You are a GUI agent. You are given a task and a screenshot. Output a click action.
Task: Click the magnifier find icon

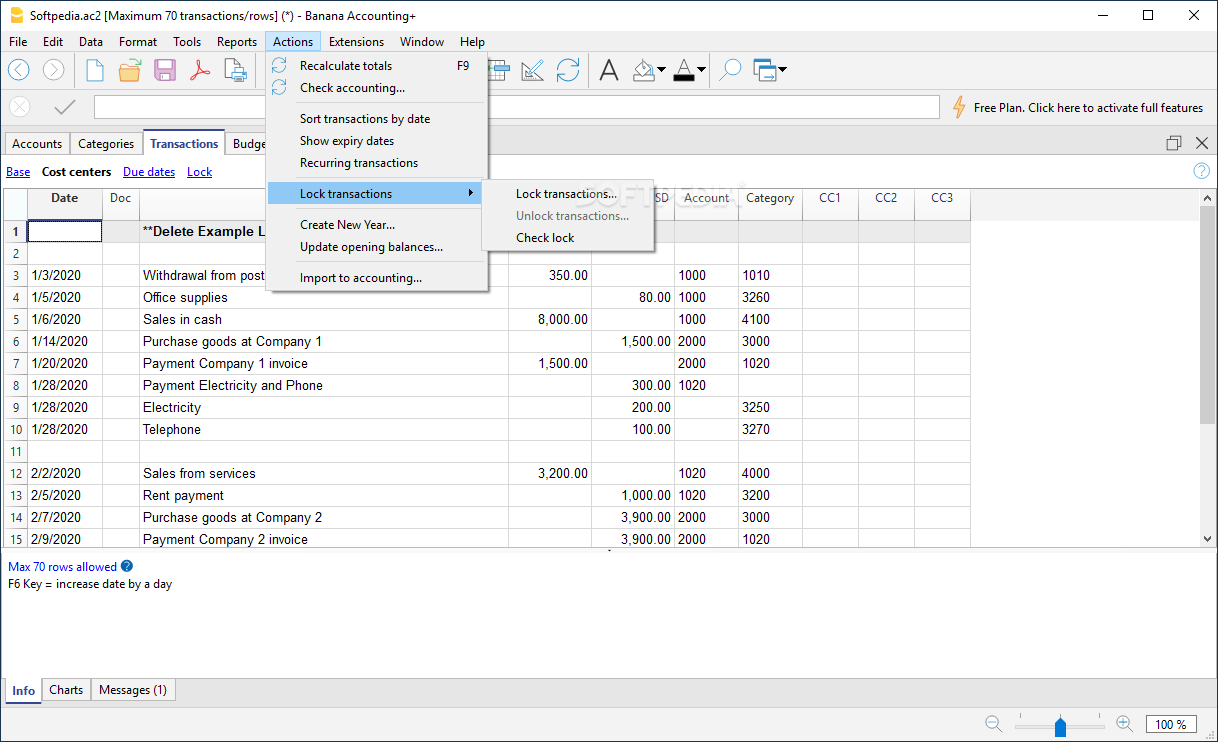pos(731,70)
